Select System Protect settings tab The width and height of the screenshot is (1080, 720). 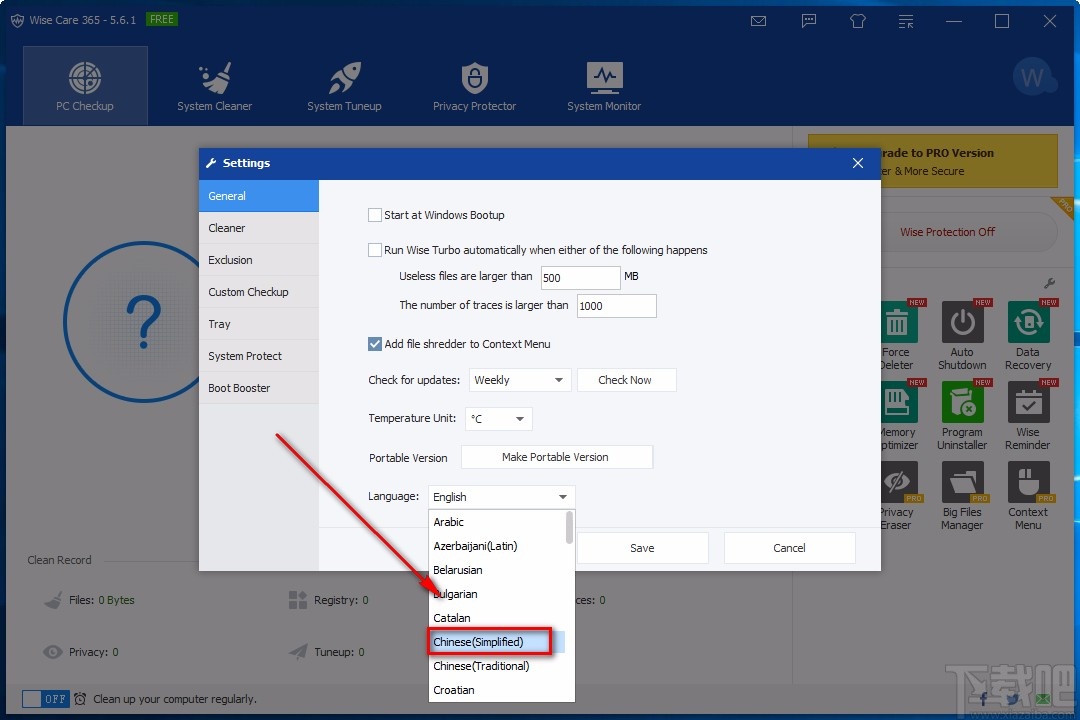[259, 356]
